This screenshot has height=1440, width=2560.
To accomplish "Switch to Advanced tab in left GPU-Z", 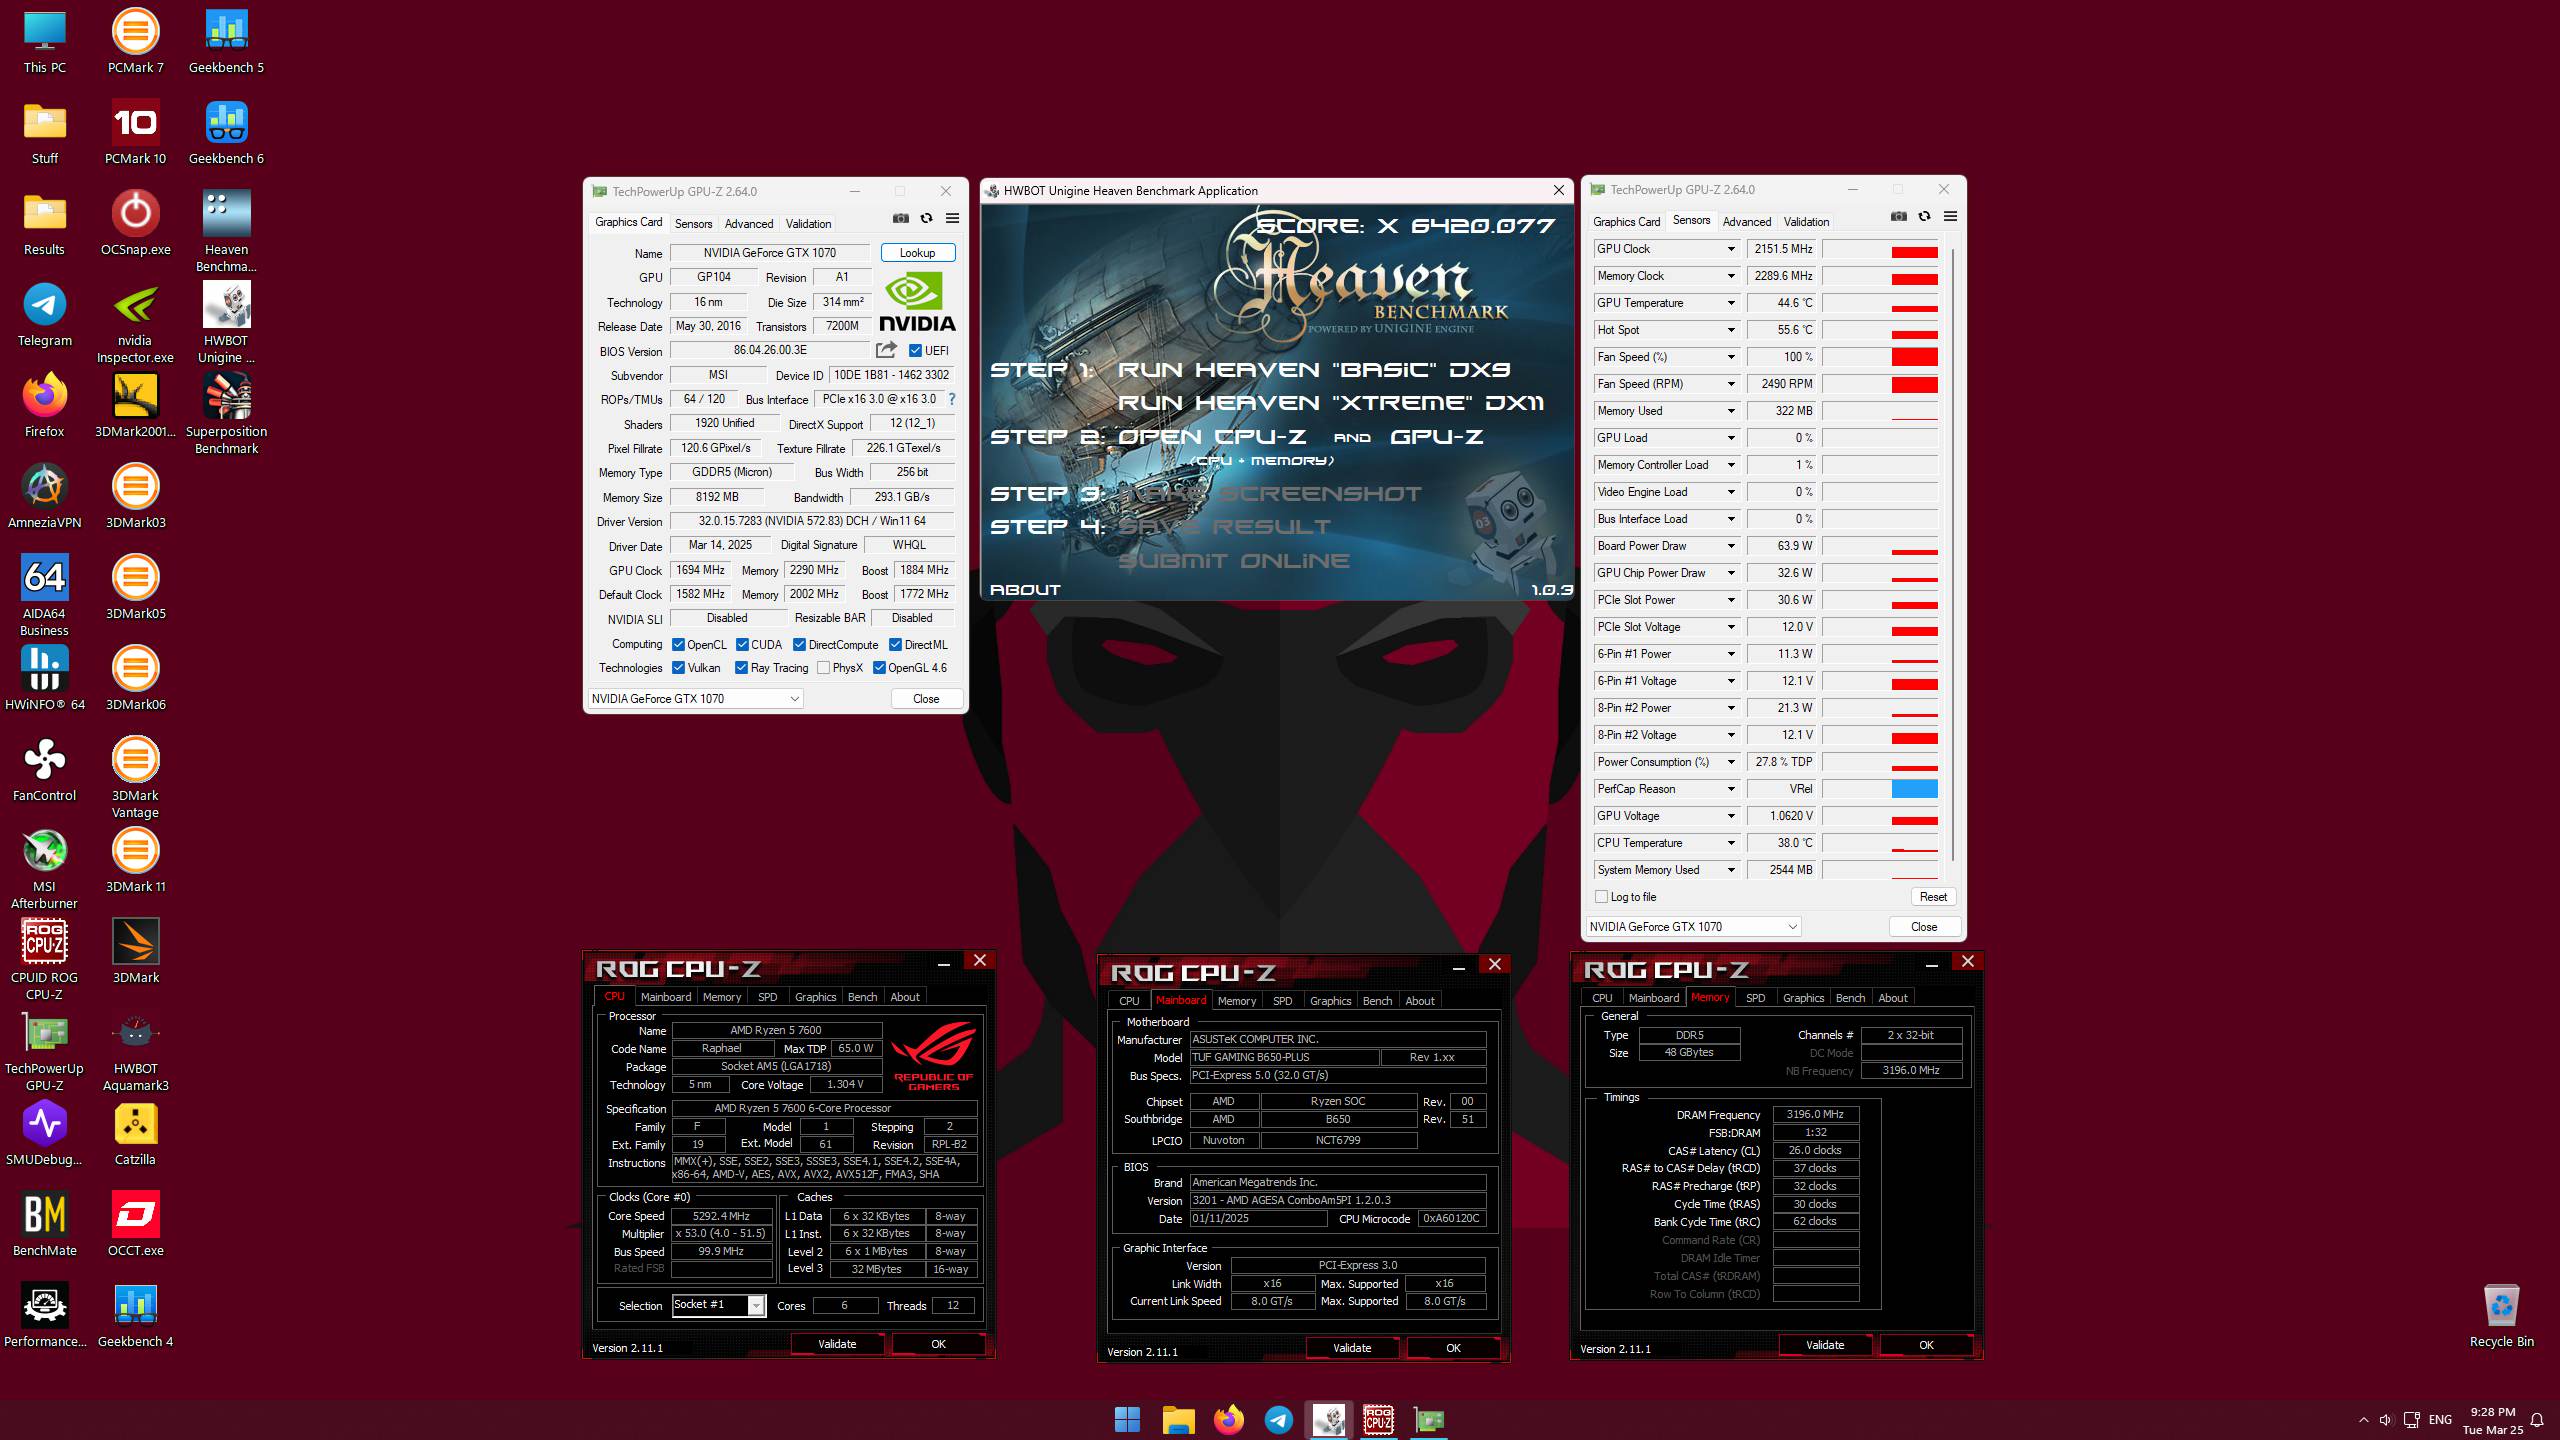I will tap(749, 224).
